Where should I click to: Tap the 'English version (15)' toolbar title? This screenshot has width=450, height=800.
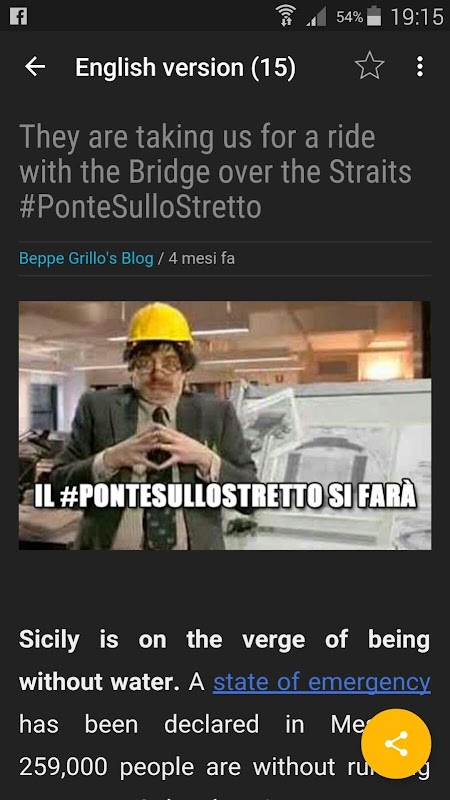coord(185,67)
